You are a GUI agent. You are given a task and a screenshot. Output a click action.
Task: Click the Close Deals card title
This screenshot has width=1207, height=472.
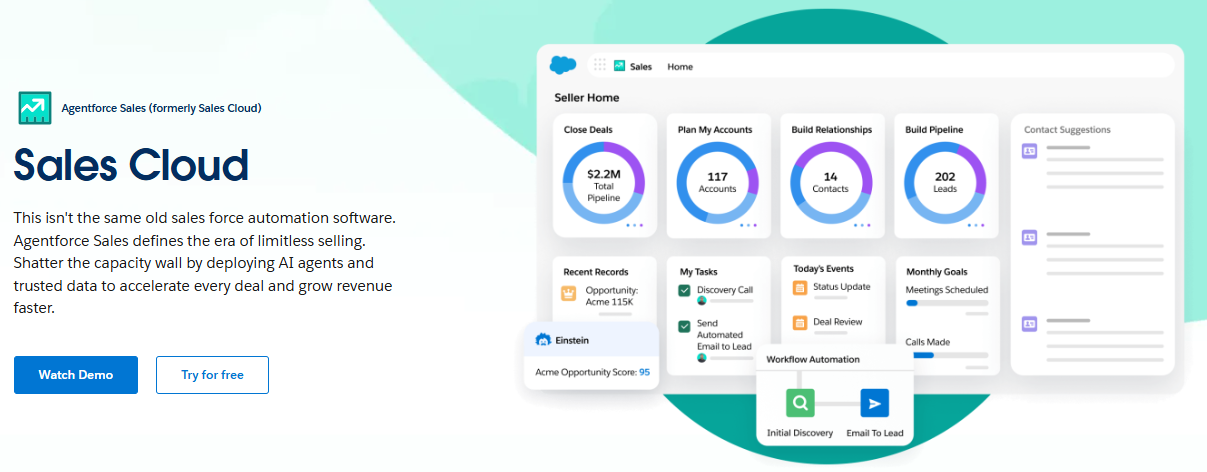tap(588, 130)
